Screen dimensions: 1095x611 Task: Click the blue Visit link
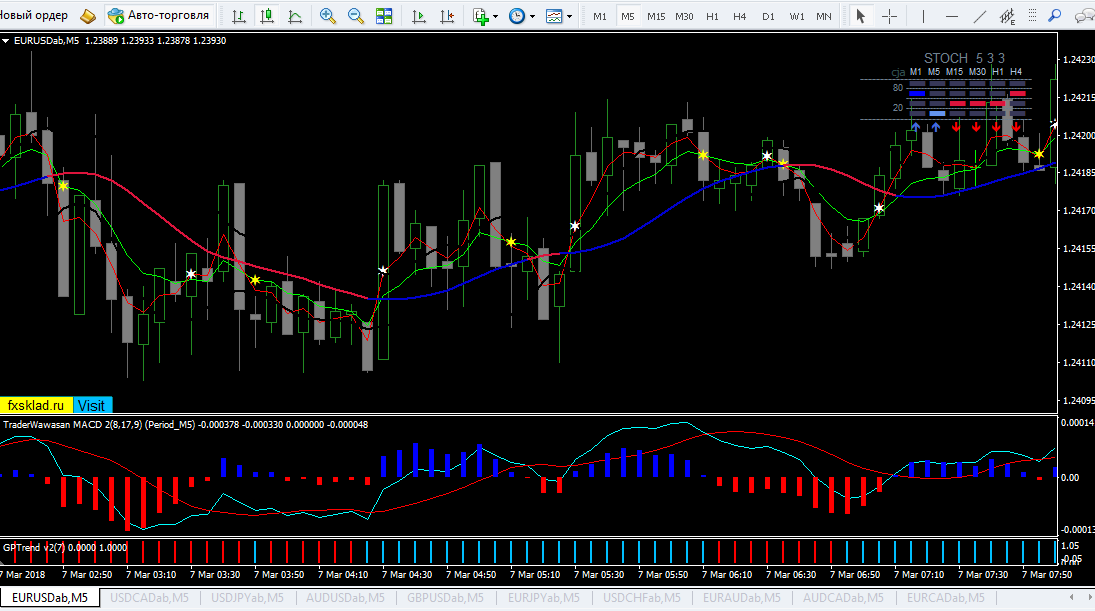click(x=91, y=406)
